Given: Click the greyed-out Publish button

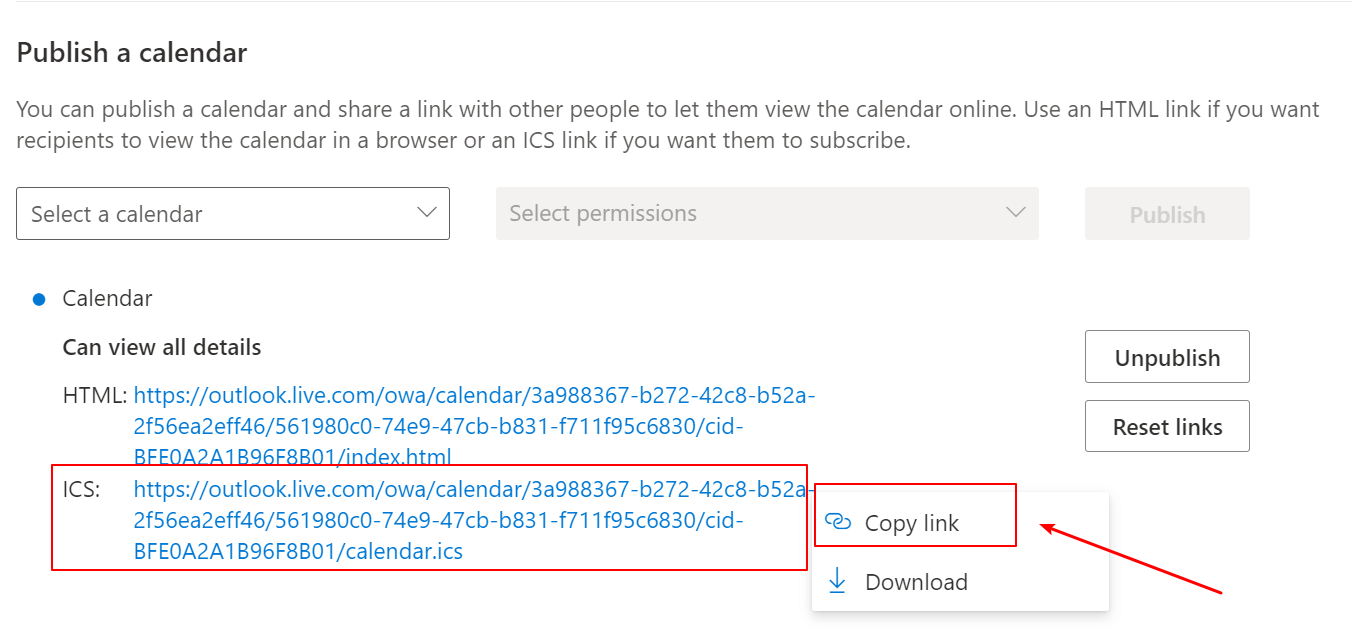Looking at the screenshot, I should 1167,214.
